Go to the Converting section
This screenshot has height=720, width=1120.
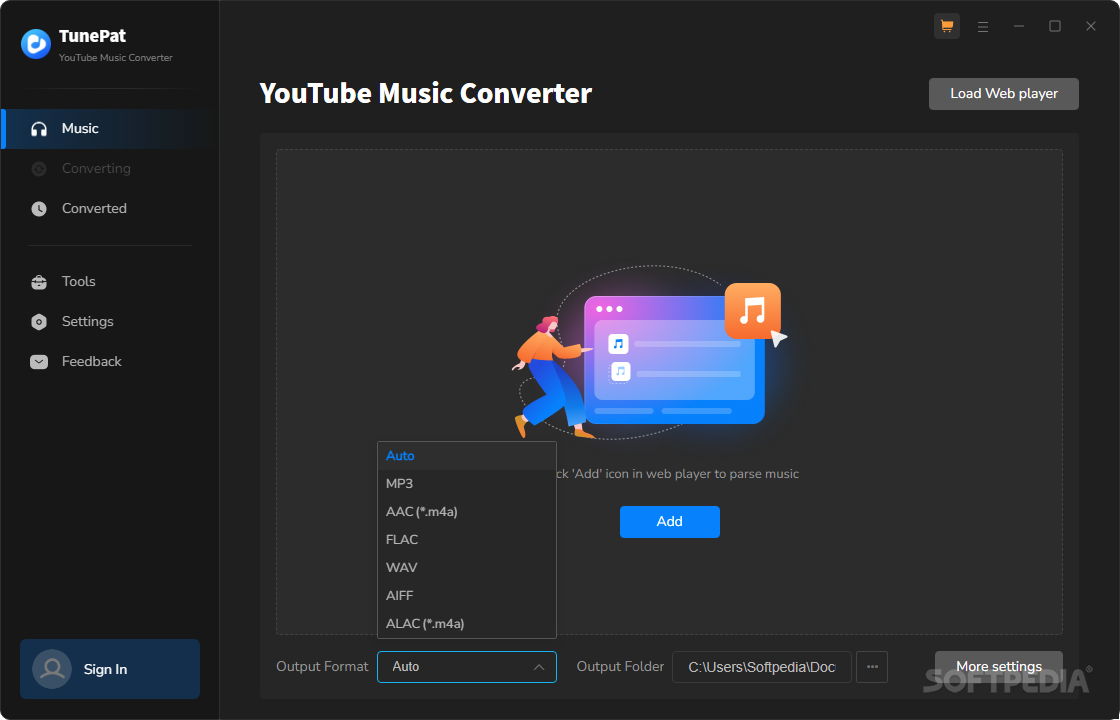coord(110,169)
